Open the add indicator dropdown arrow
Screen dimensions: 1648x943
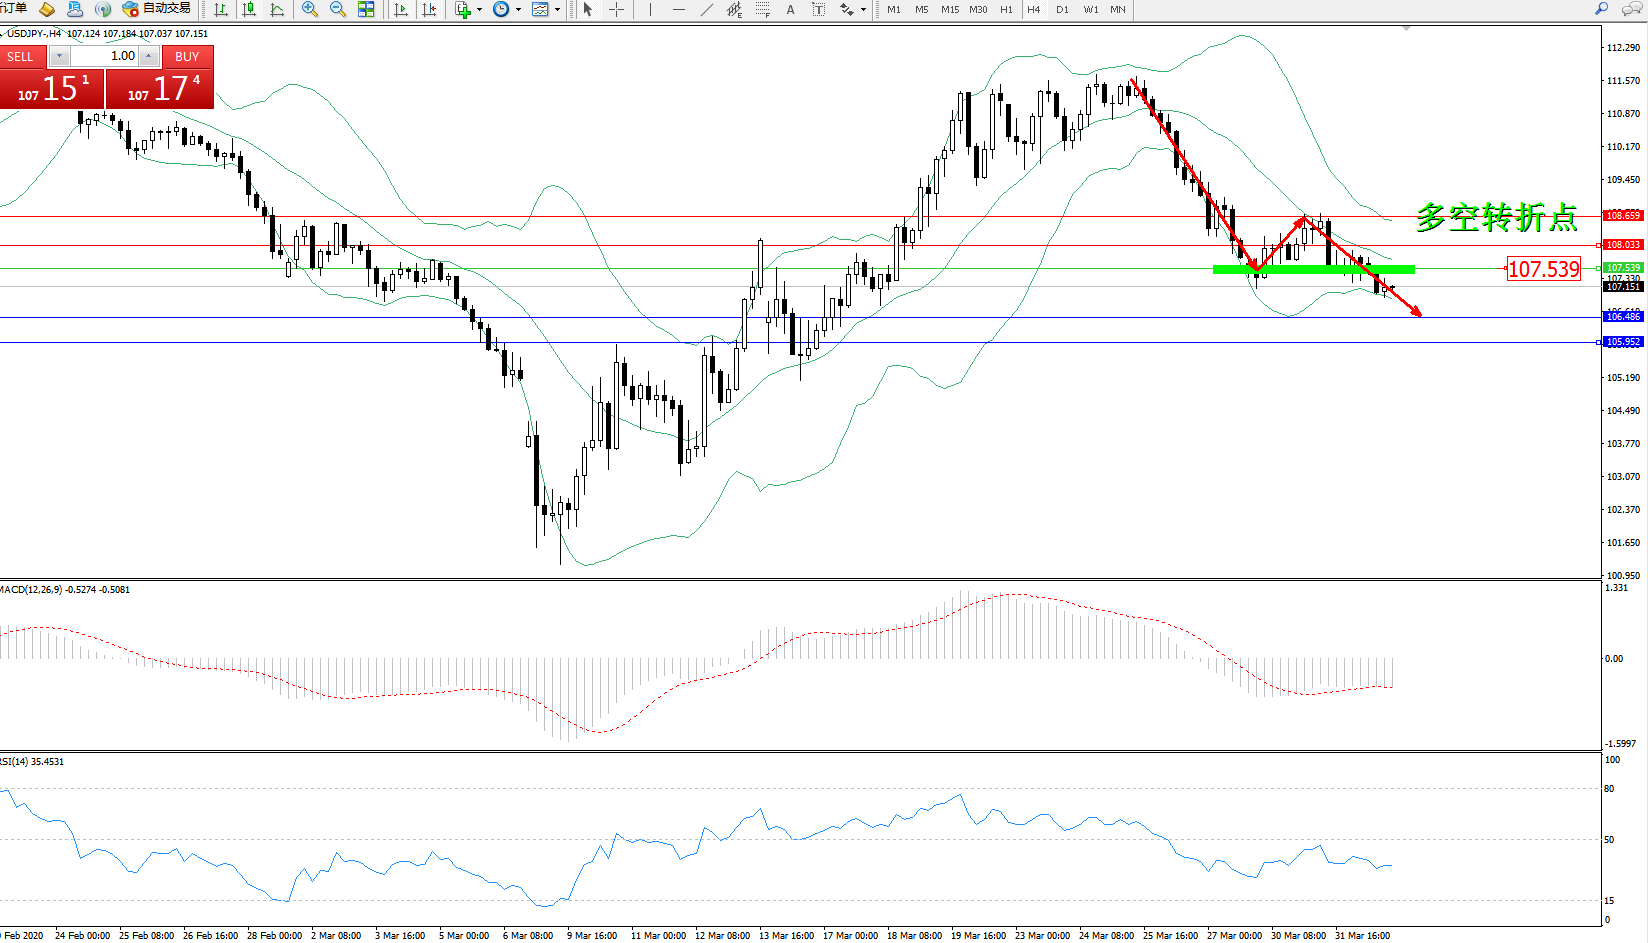click(480, 10)
